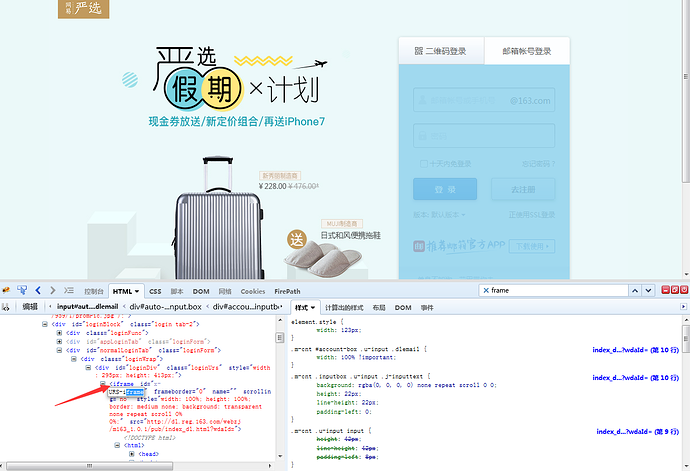Select the 二维码登录 login tab
Viewport: 690px width, 471px height.
tap(441, 51)
